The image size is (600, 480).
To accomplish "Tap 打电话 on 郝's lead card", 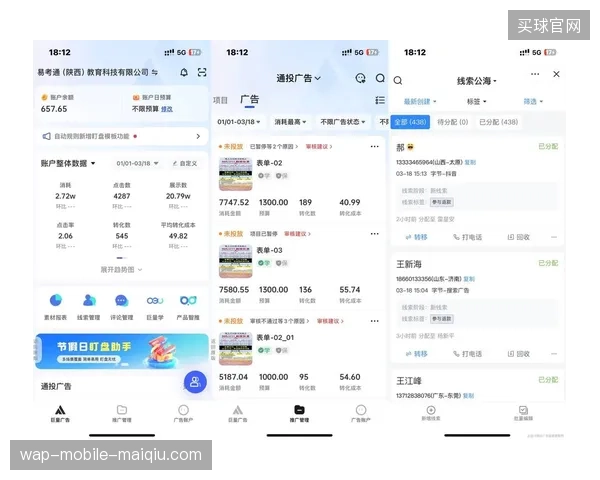I will pos(468,237).
